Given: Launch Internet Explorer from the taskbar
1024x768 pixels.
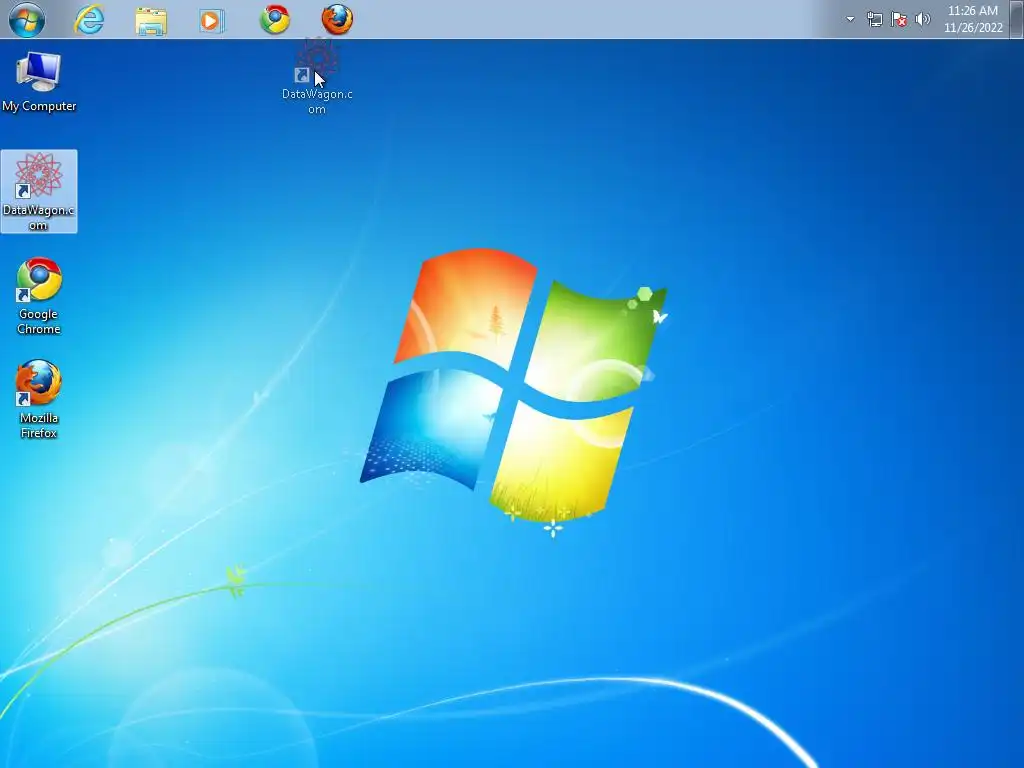Looking at the screenshot, I should coord(89,20).
